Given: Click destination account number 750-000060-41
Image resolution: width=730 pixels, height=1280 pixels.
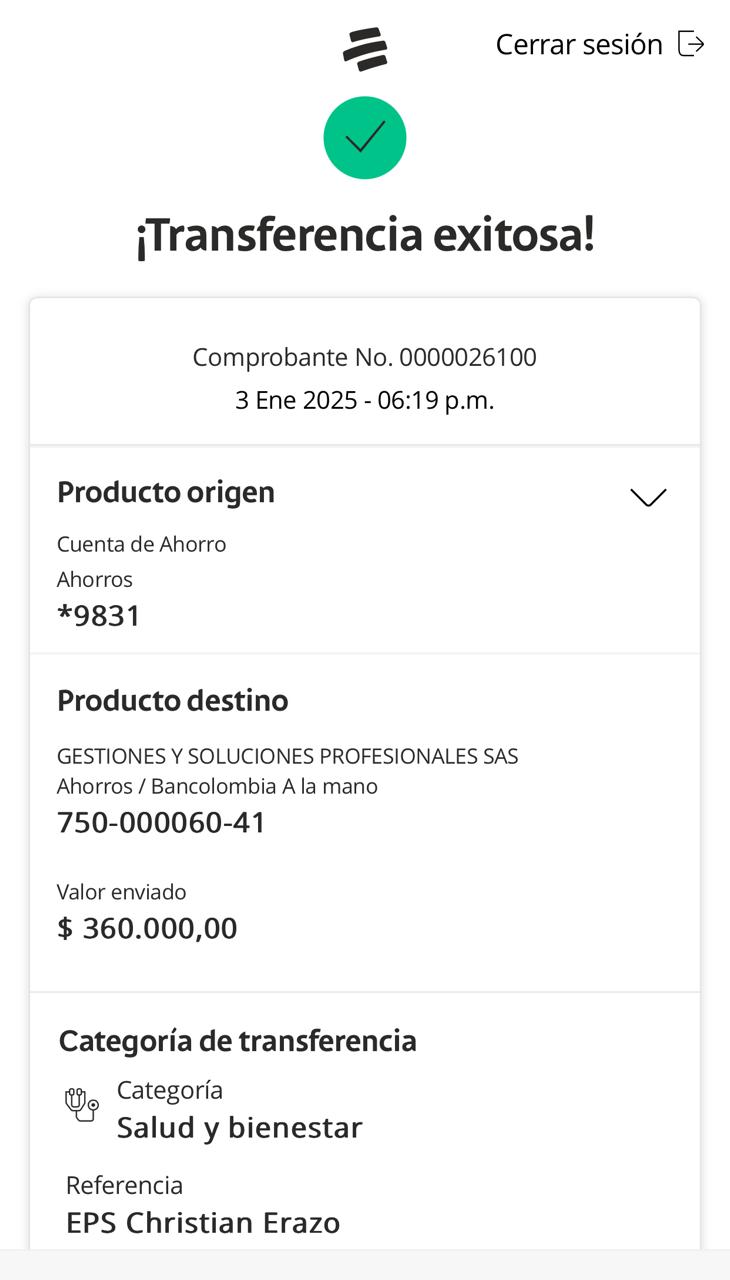Looking at the screenshot, I should tap(162, 823).
